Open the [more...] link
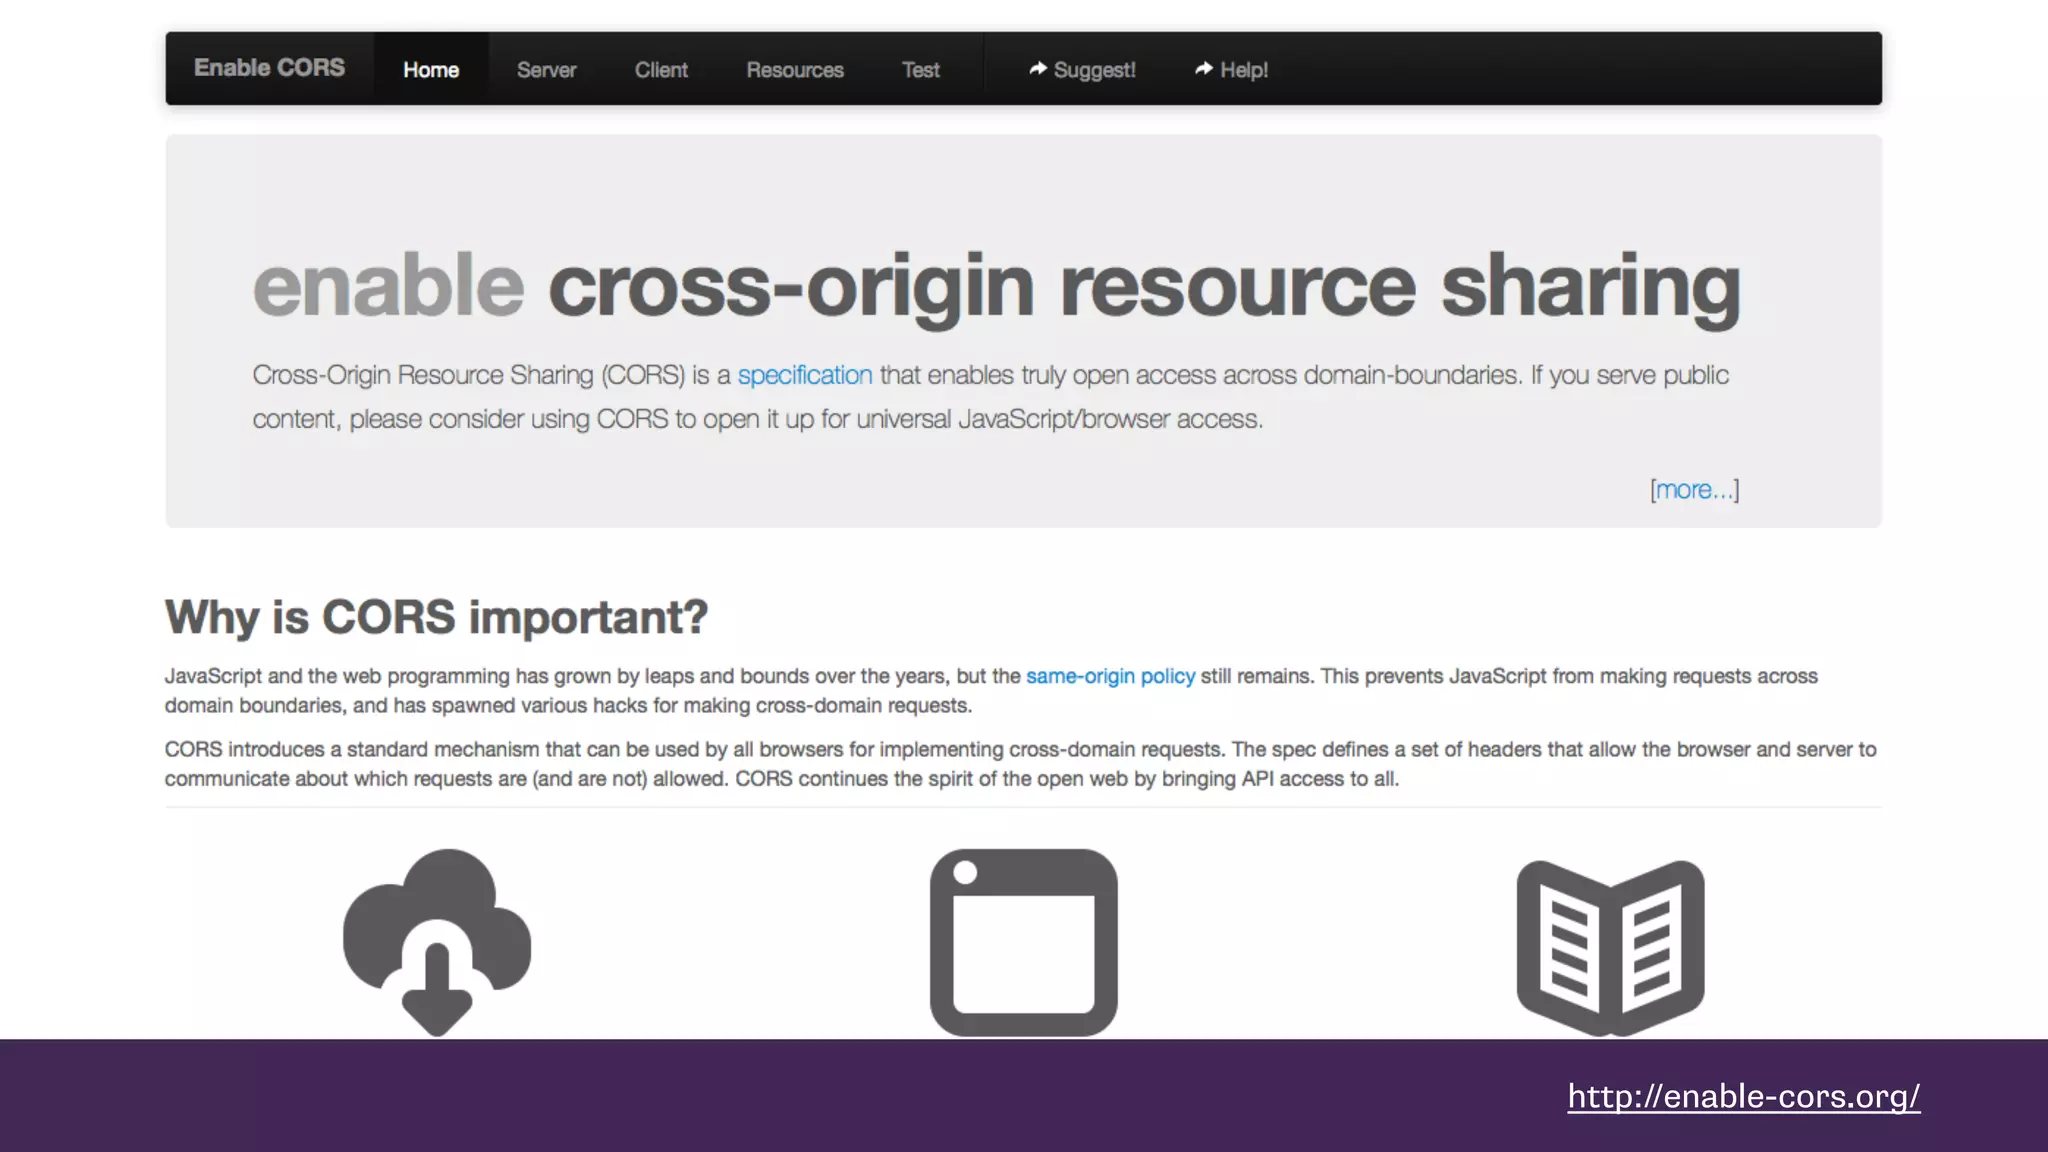Screen dimensions: 2048x1152 point(1695,489)
